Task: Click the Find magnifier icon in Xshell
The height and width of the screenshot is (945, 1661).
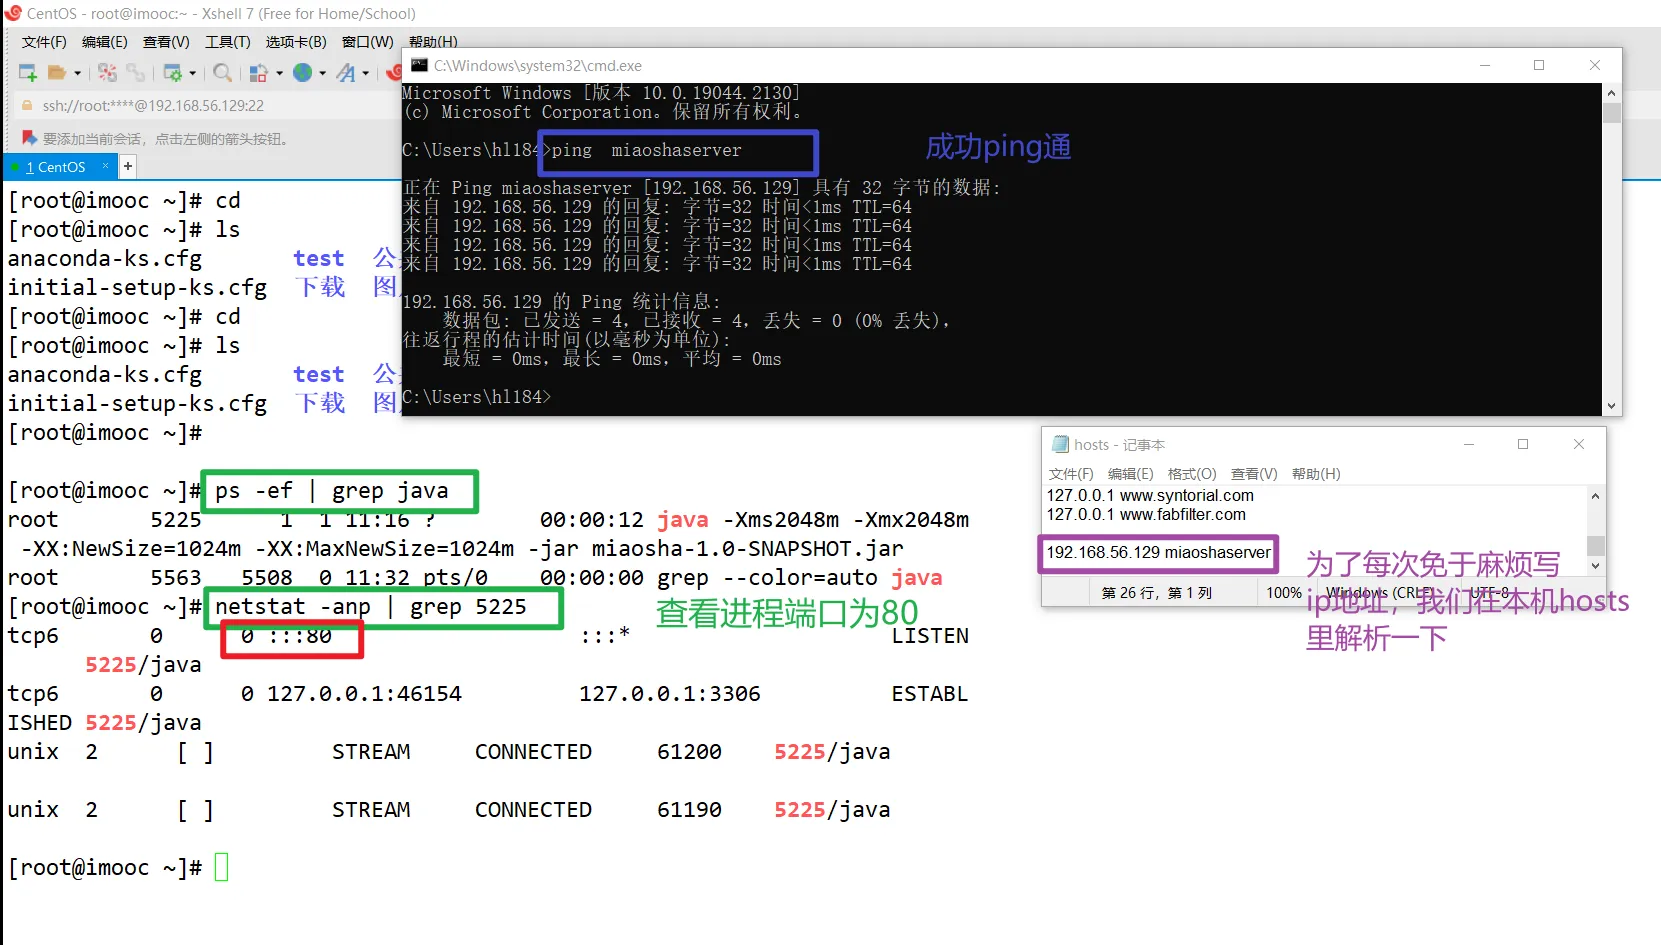Action: tap(222, 73)
